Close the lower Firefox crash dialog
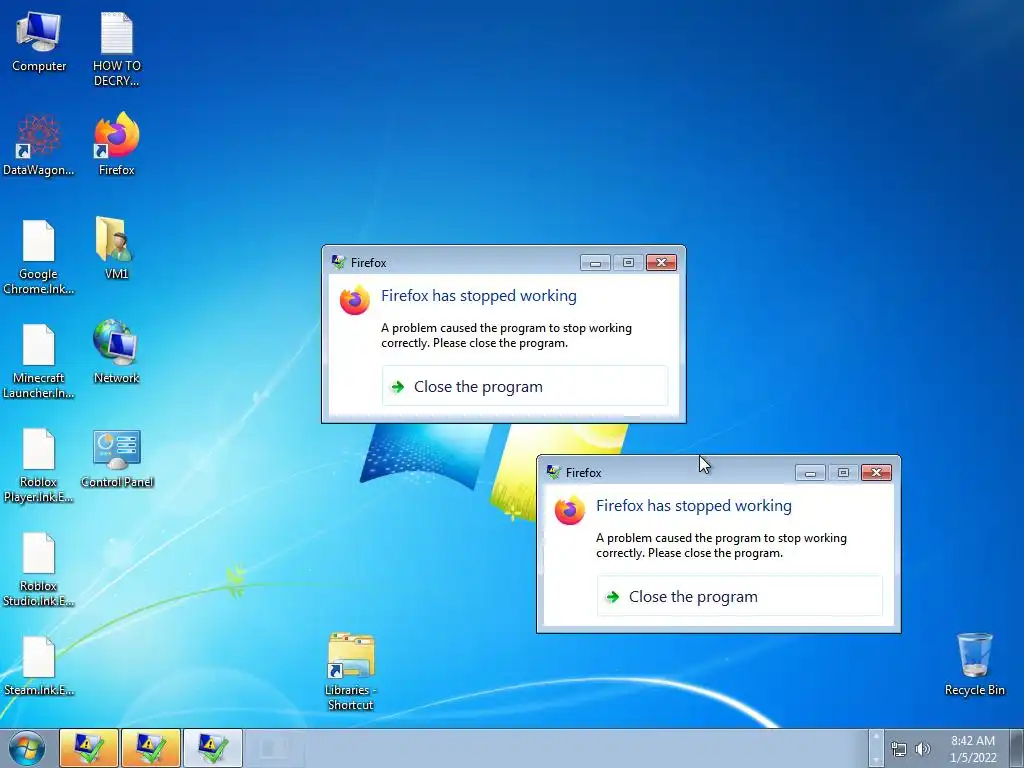This screenshot has width=1024, height=768. pos(876,472)
